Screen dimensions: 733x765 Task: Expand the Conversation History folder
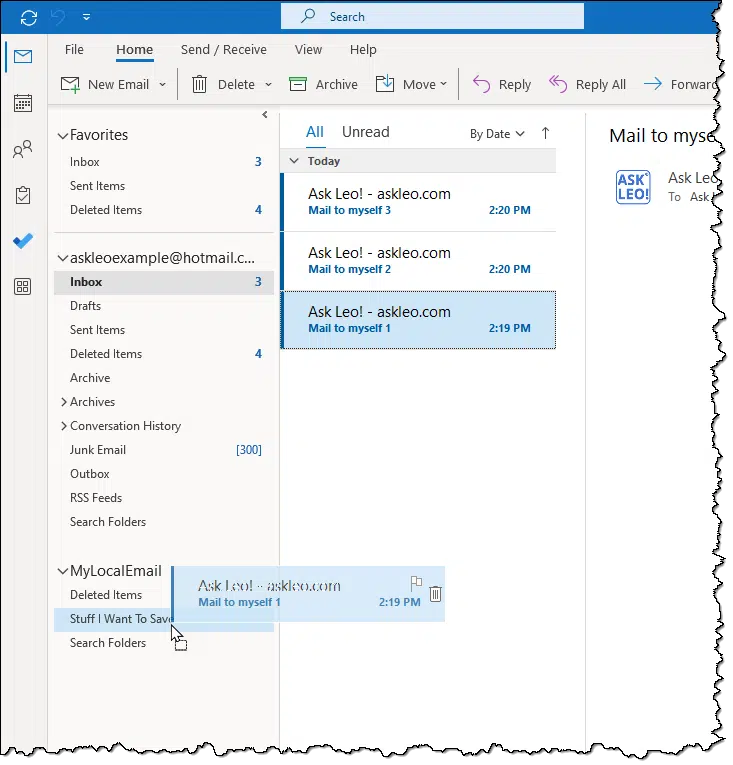pyautogui.click(x=63, y=426)
